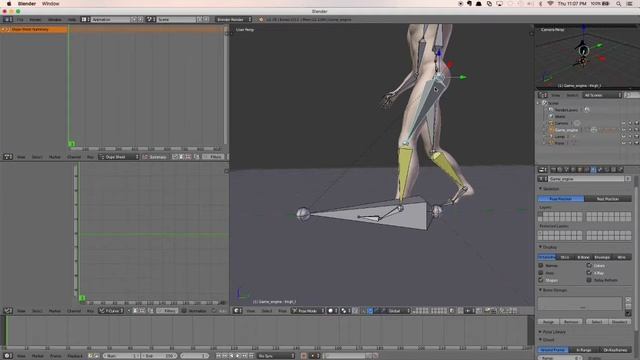Click the Wi-Fi status icon
640x360 pixels.
pyautogui.click(x=550, y=4)
